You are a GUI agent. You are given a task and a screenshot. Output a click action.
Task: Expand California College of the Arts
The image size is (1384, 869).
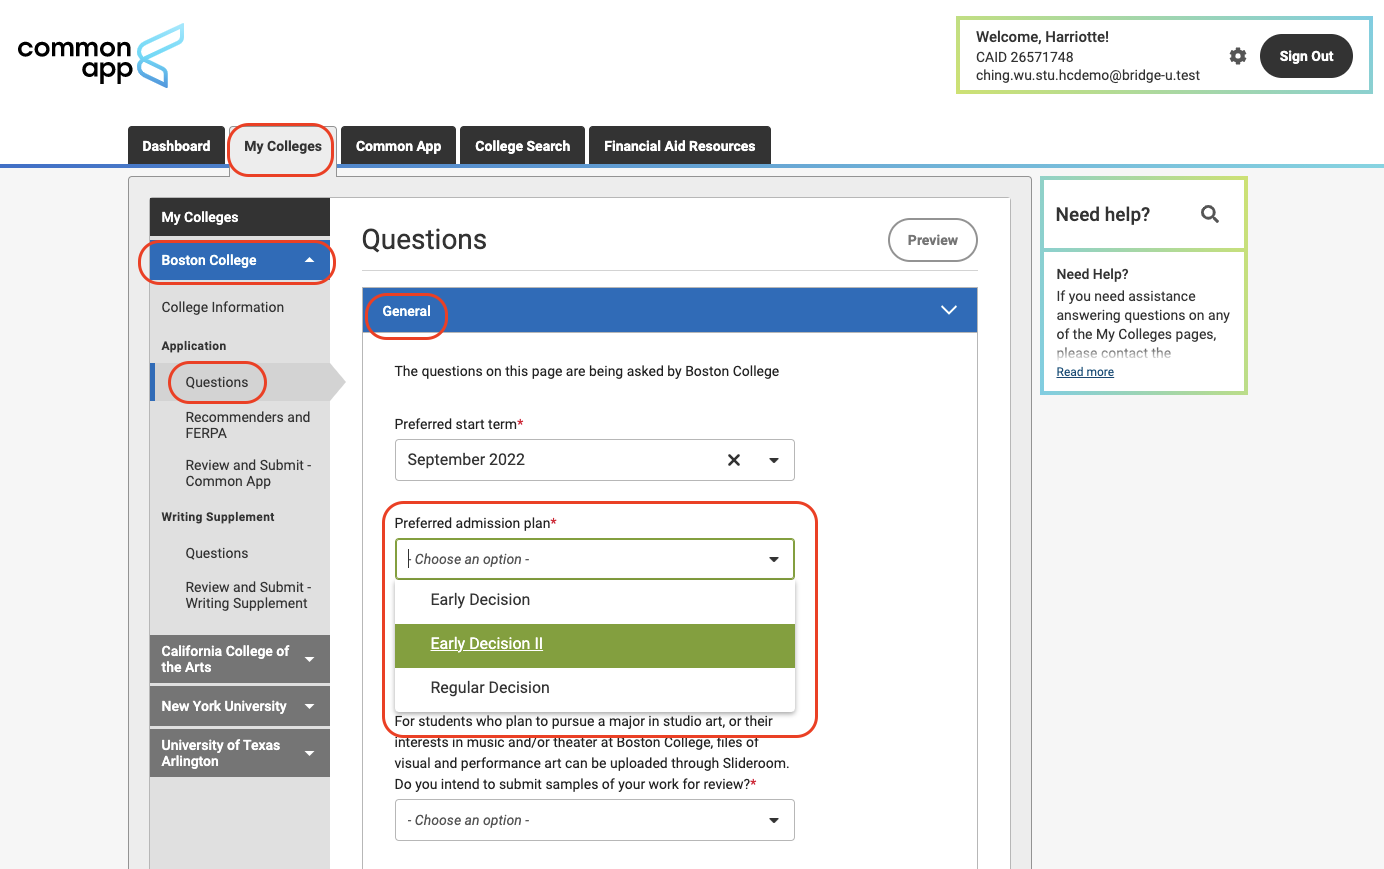240,659
